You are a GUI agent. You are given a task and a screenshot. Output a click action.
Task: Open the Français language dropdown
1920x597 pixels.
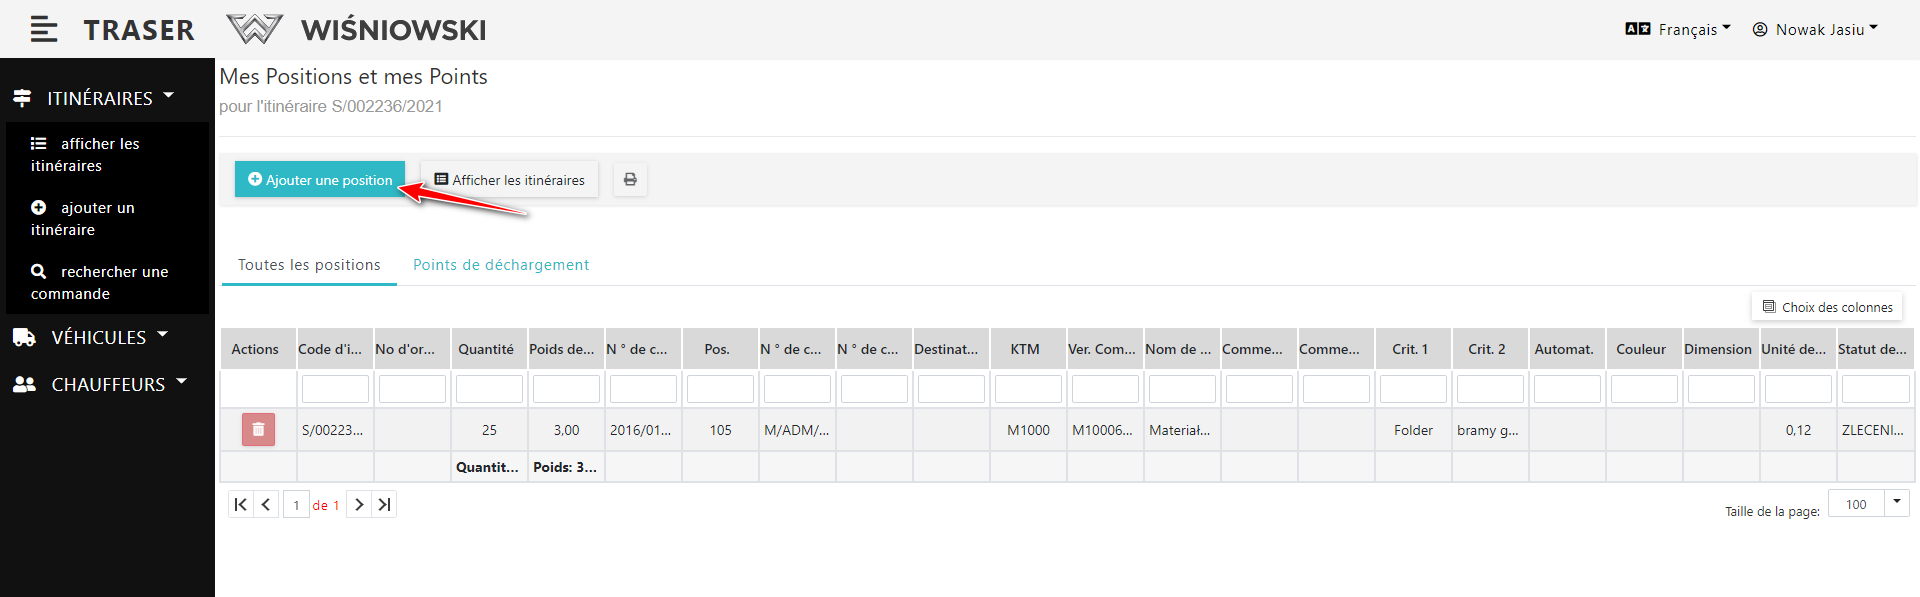click(1679, 30)
